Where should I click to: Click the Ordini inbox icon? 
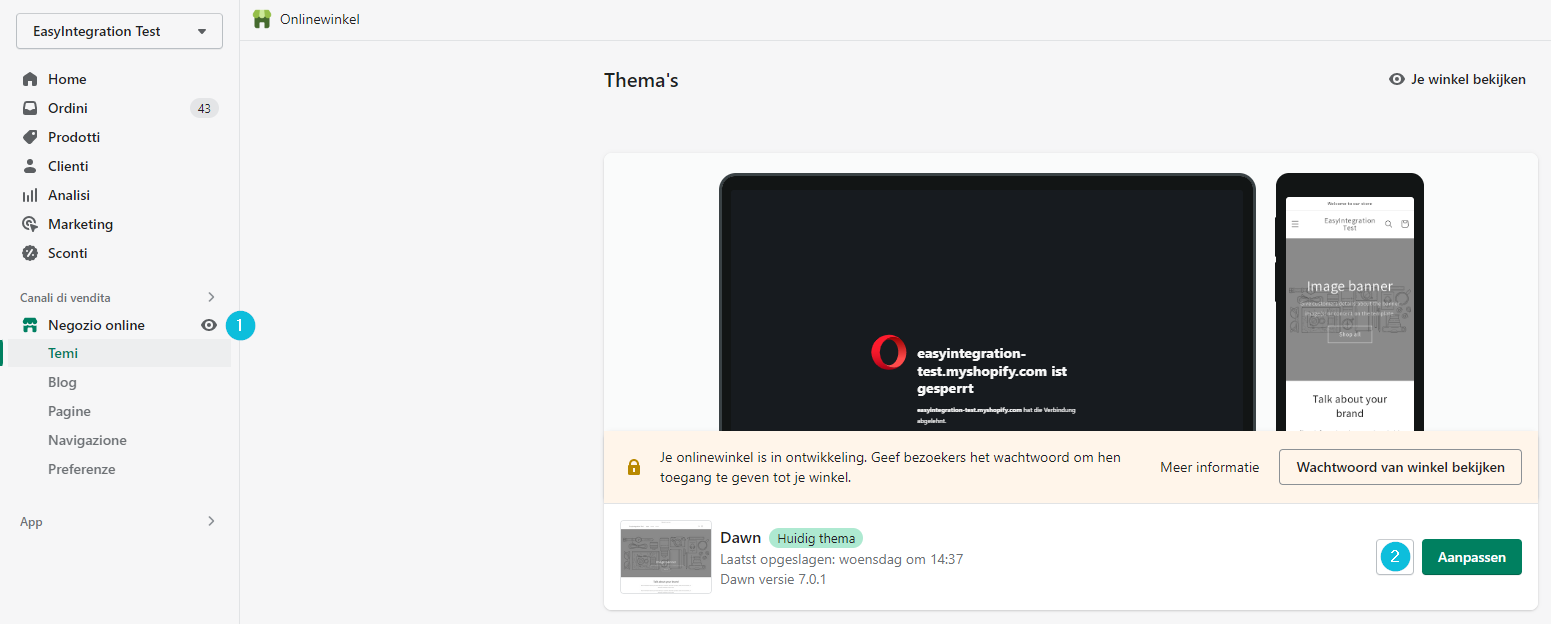click(x=30, y=108)
